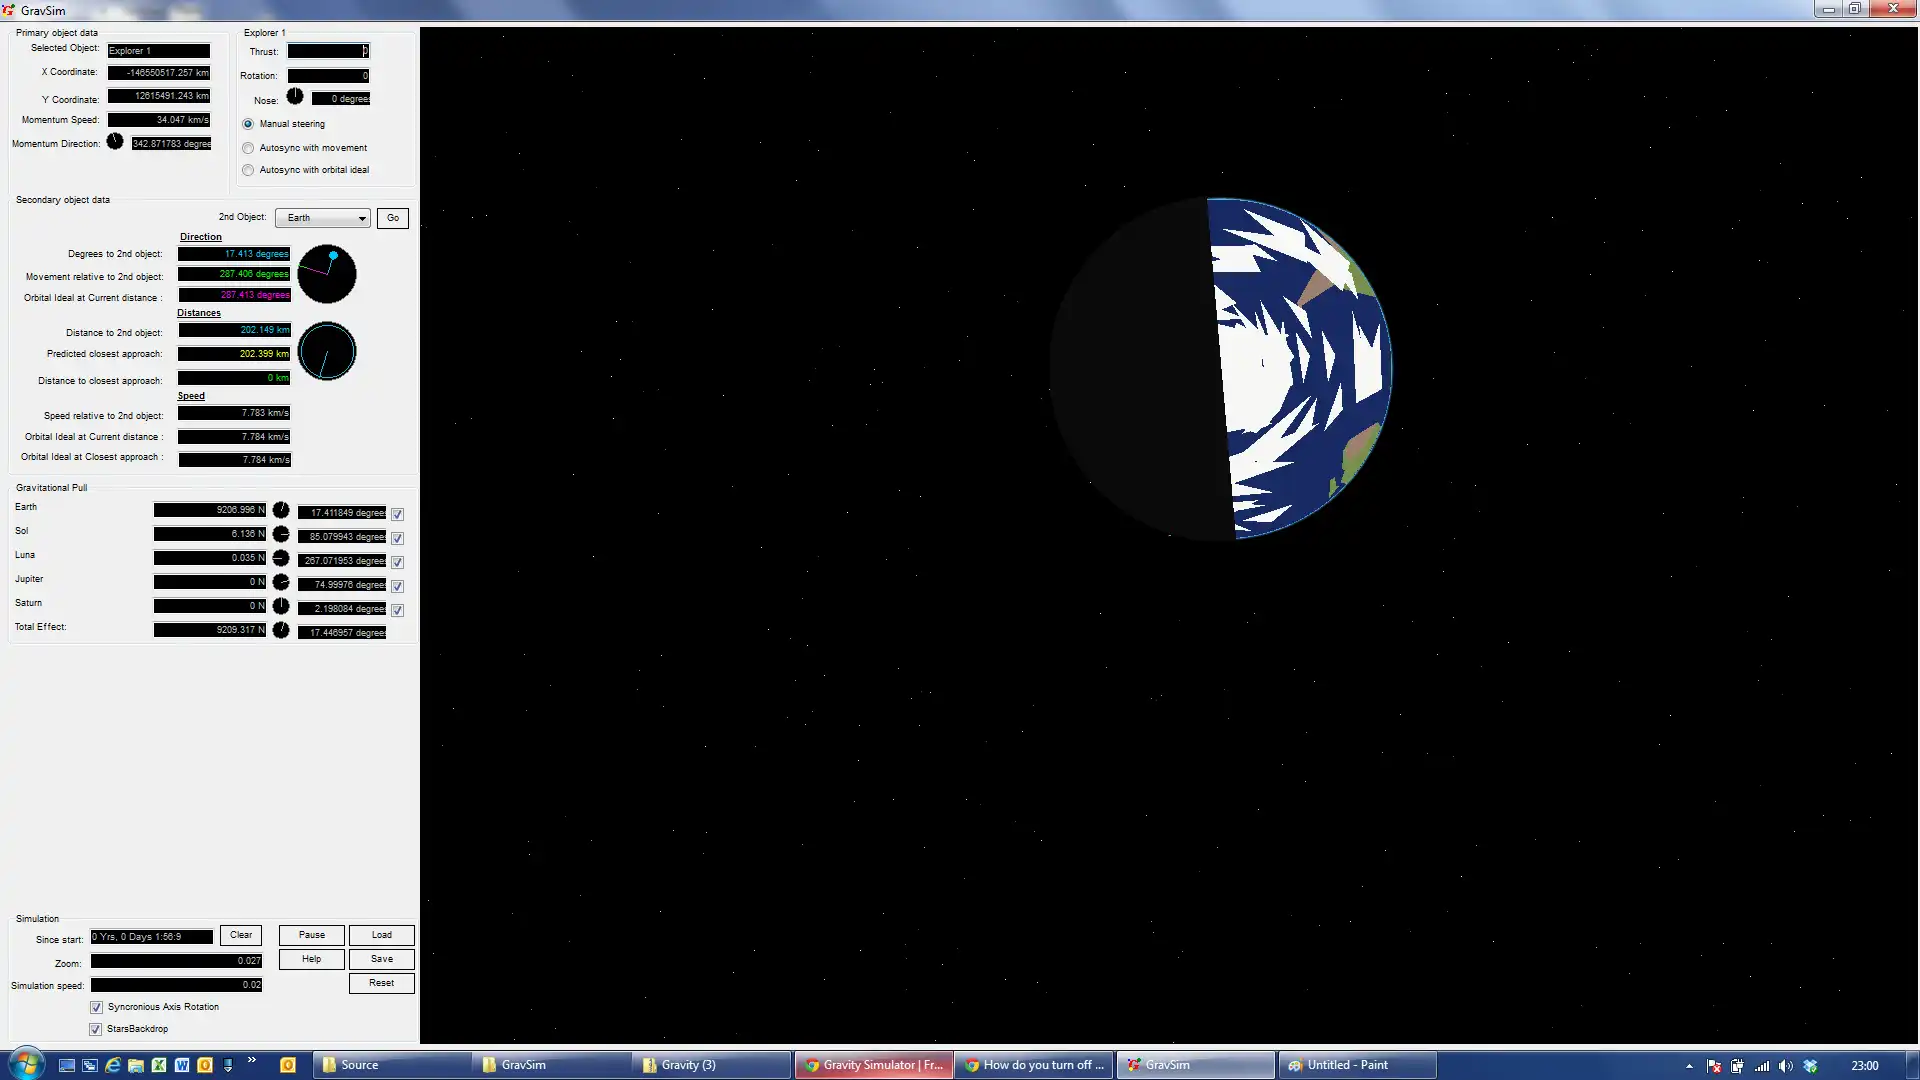Click the Load simulation option
Image resolution: width=1920 pixels, height=1080 pixels.
381,935
